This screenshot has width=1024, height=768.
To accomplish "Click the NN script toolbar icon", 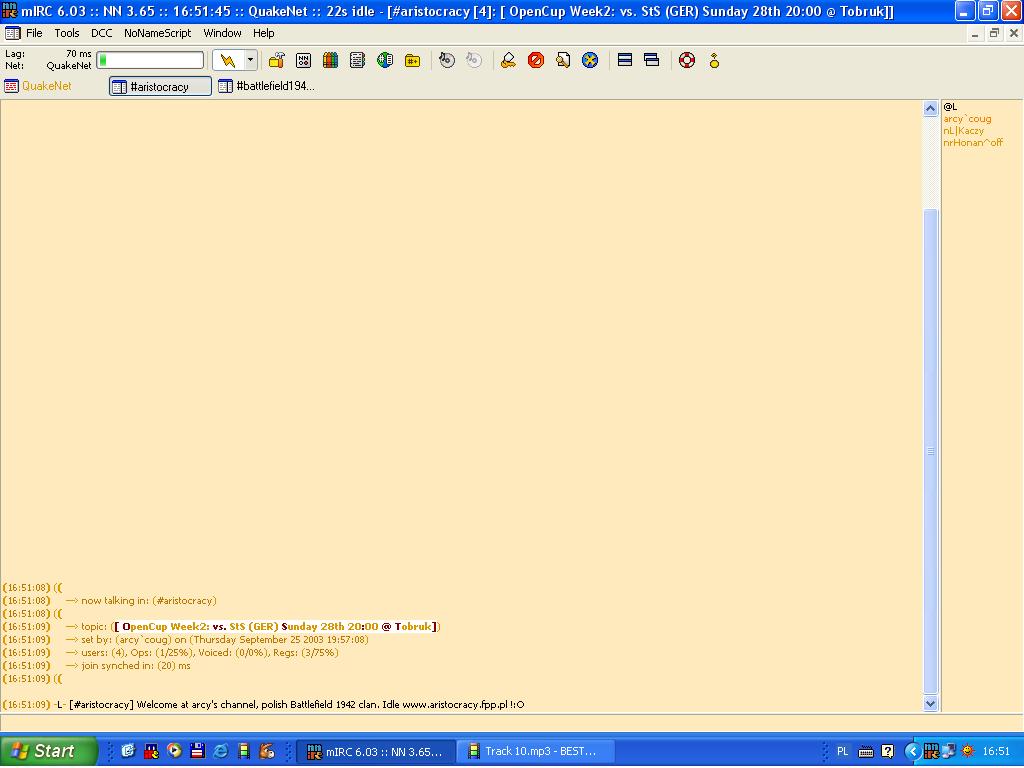I will (303, 60).
